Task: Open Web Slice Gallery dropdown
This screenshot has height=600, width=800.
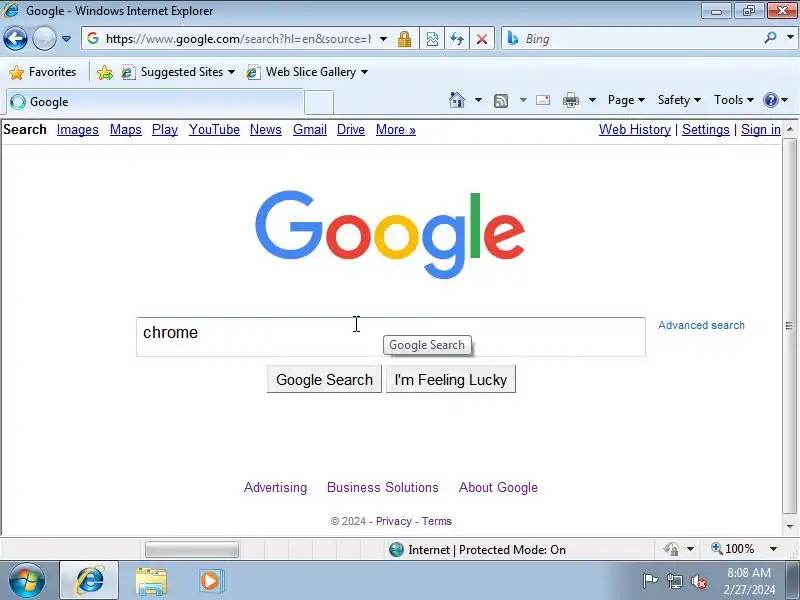Action: 307,72
